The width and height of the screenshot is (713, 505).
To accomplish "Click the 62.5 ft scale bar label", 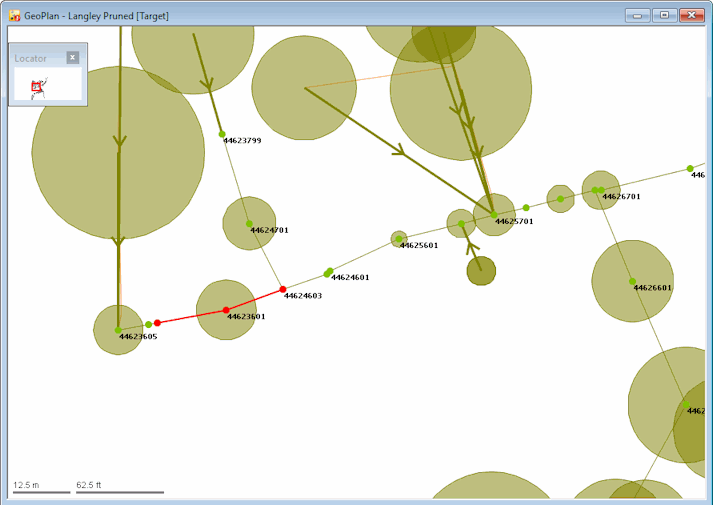I will tap(89, 485).
